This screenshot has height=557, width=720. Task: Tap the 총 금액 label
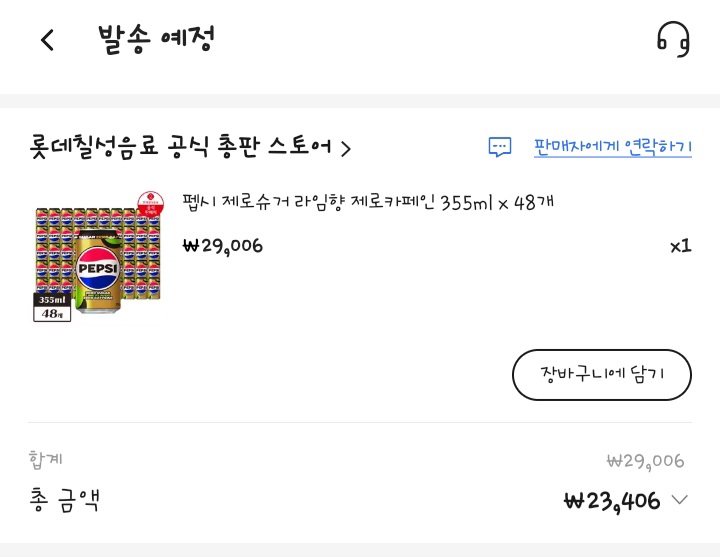[x=64, y=500]
